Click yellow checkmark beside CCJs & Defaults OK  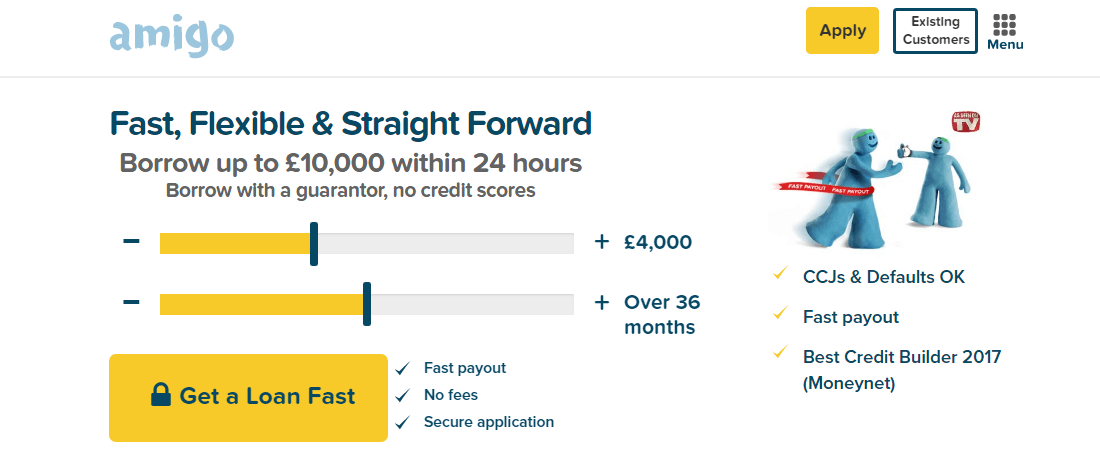pos(779,274)
